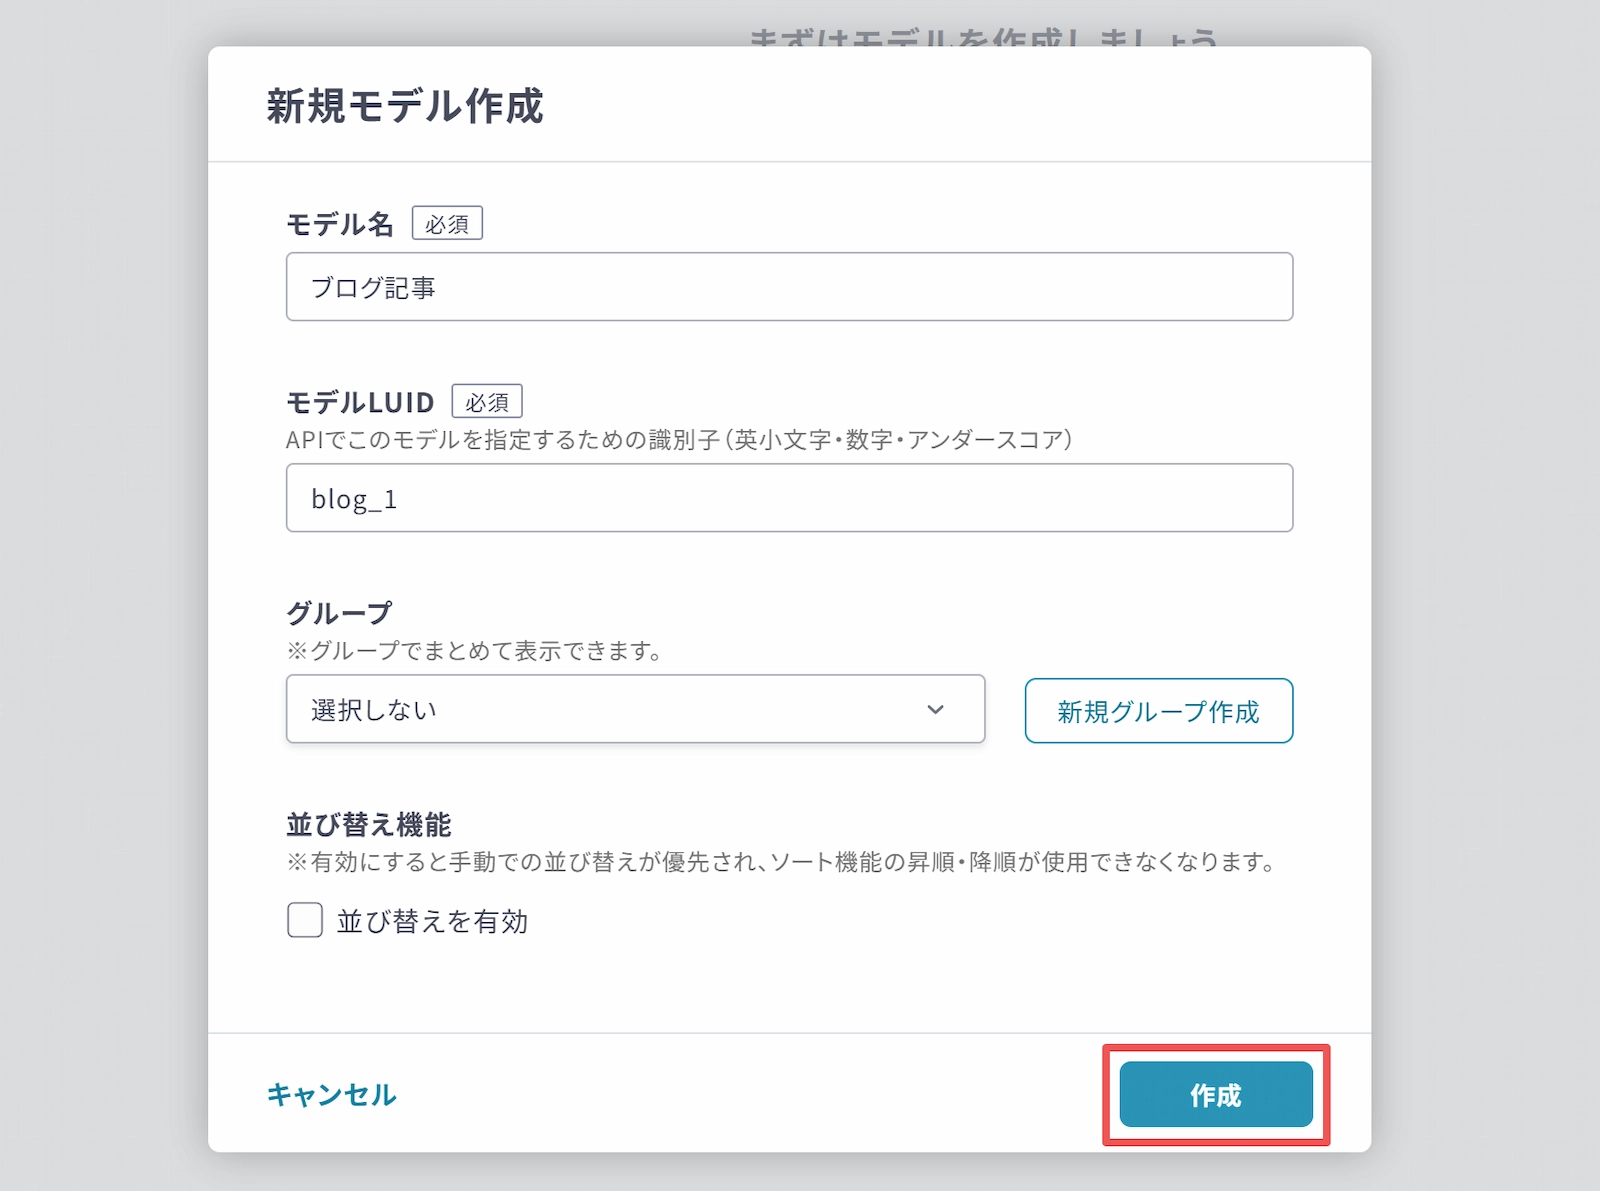Click the 新規モデル作成 dialog title
Screen dimensions: 1600x1191
coord(405,106)
